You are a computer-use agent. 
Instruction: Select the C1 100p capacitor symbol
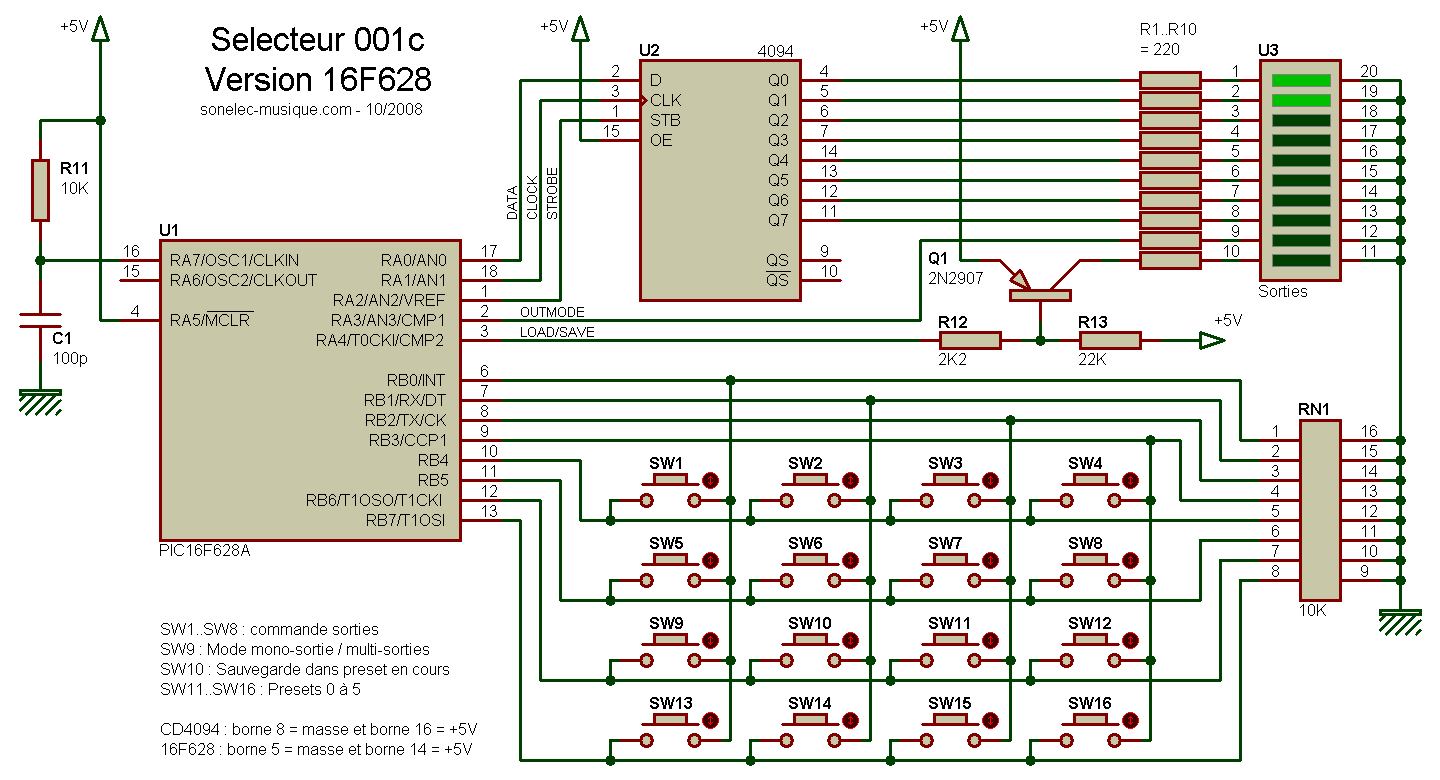tap(40, 320)
